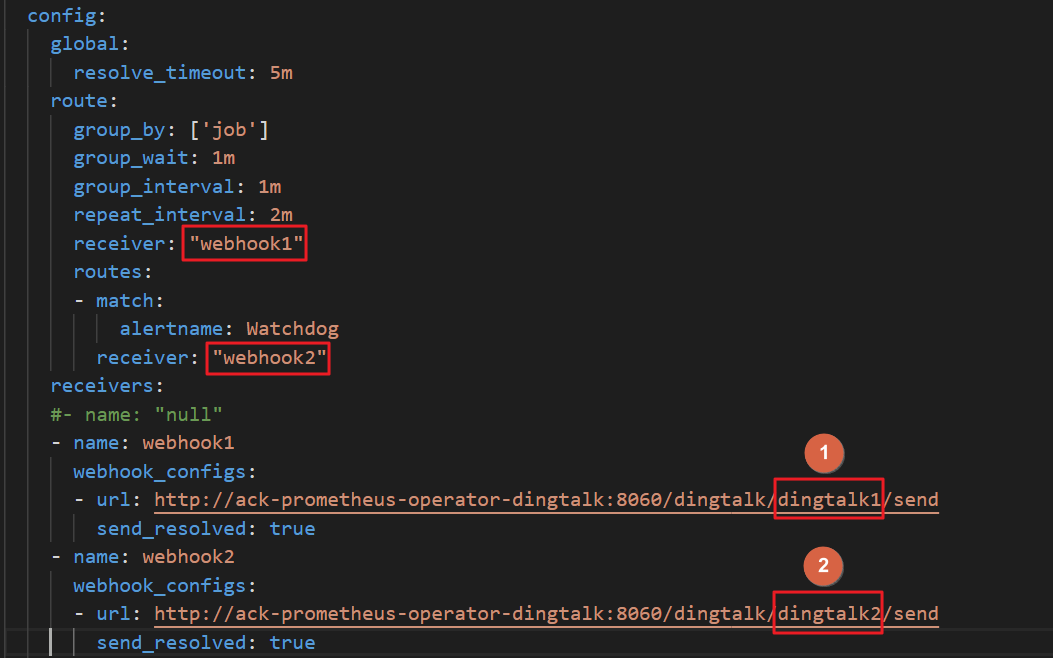Screen dimensions: 1053x658
Task: Click the '5m' resolve timeout value
Action: pos(281,73)
